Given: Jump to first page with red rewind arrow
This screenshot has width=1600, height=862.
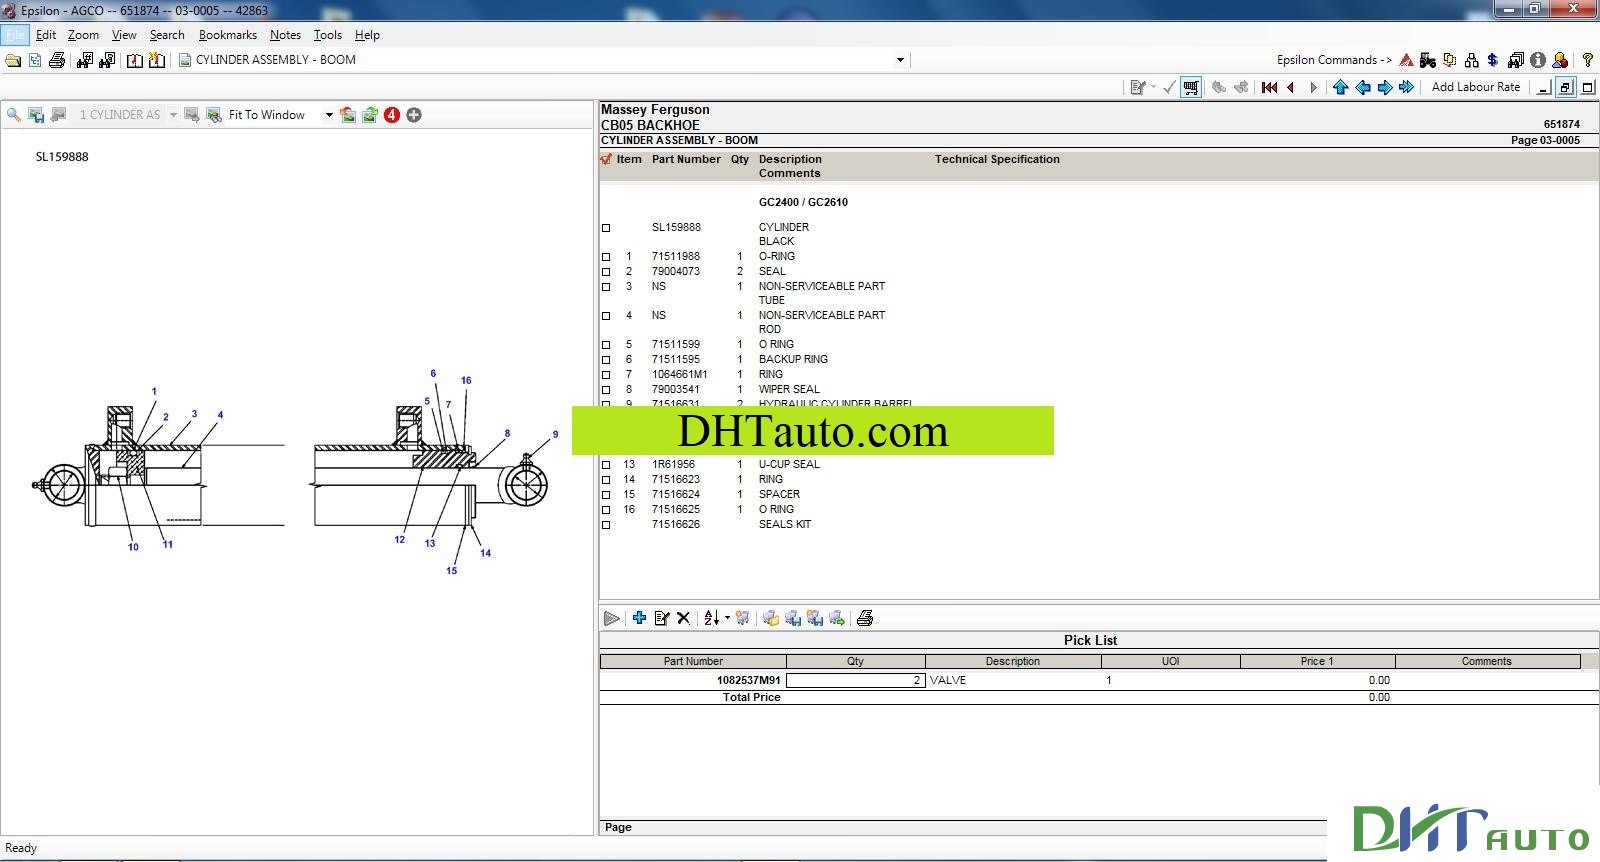Looking at the screenshot, I should pyautogui.click(x=1270, y=87).
